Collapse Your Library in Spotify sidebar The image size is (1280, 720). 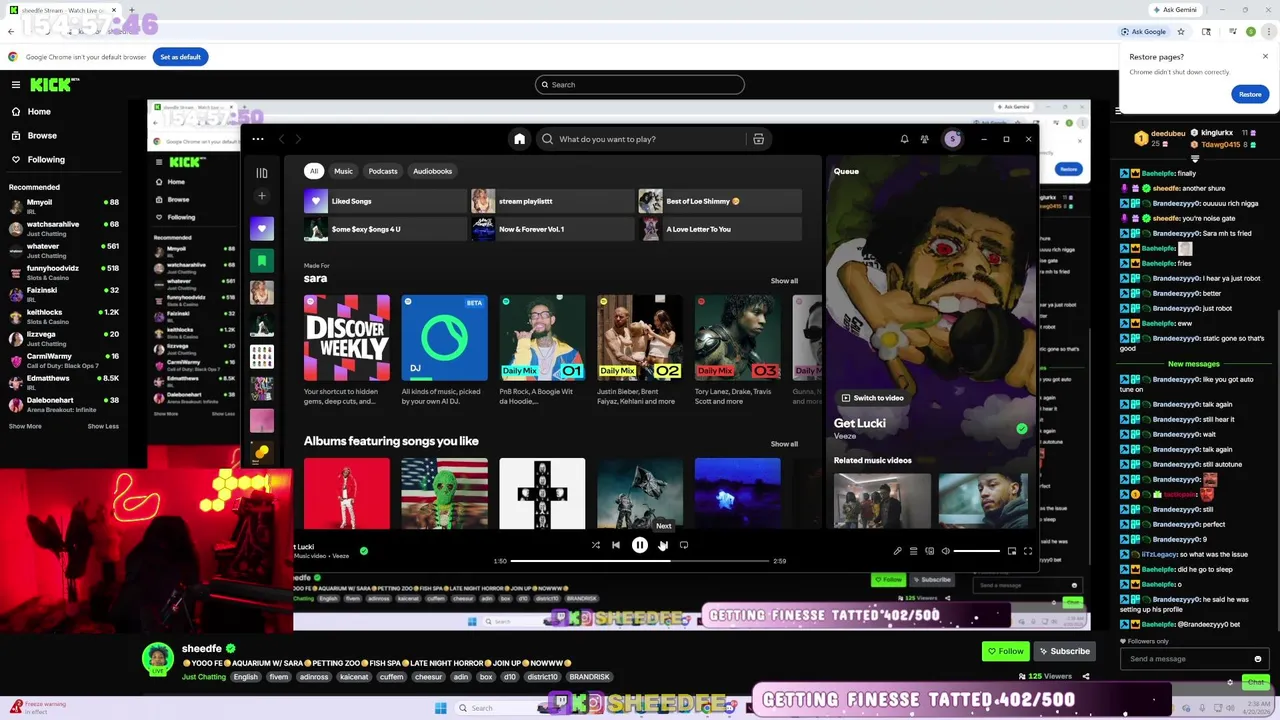[262, 172]
